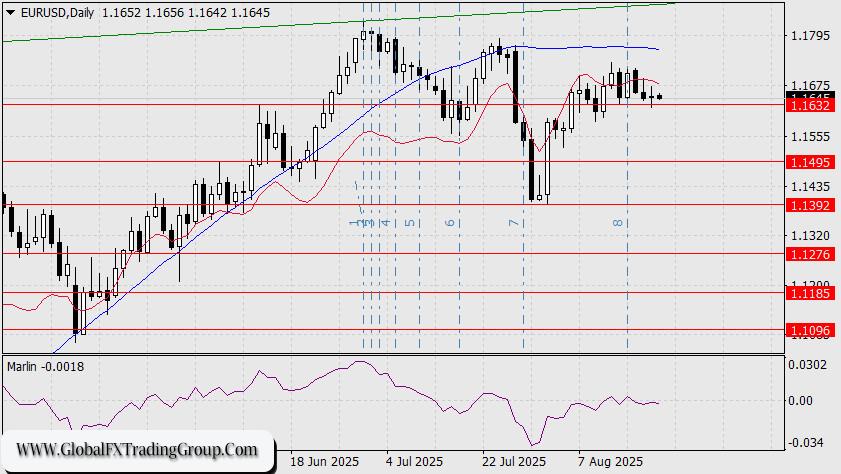Click the 1.1185 price level label
The height and width of the screenshot is (474, 841).
click(x=806, y=294)
